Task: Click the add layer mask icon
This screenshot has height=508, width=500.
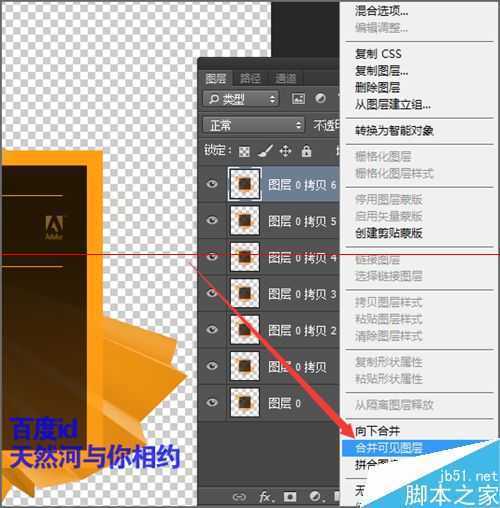Action: tap(290, 497)
